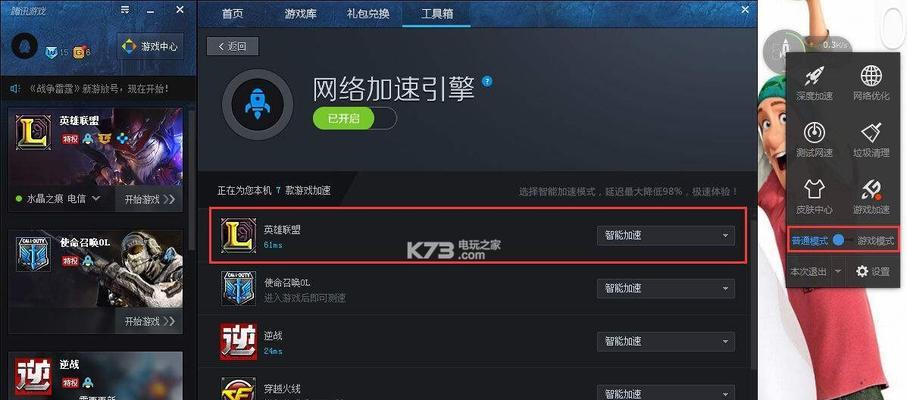
Task: Open 智能加速 dropdown for 使命召唤OL
Action: [666, 288]
